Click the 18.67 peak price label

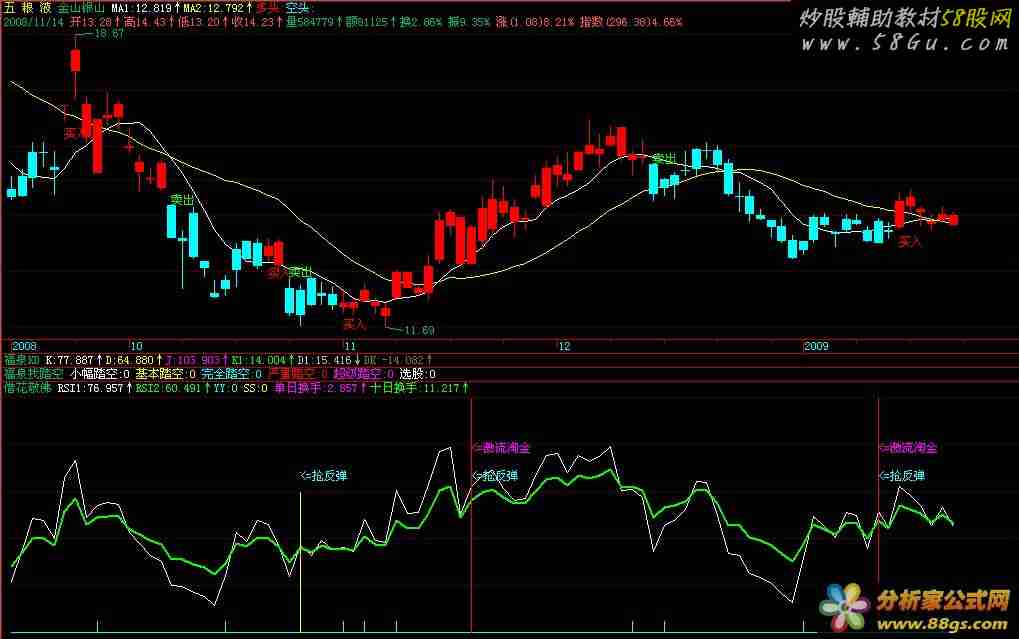click(x=109, y=33)
